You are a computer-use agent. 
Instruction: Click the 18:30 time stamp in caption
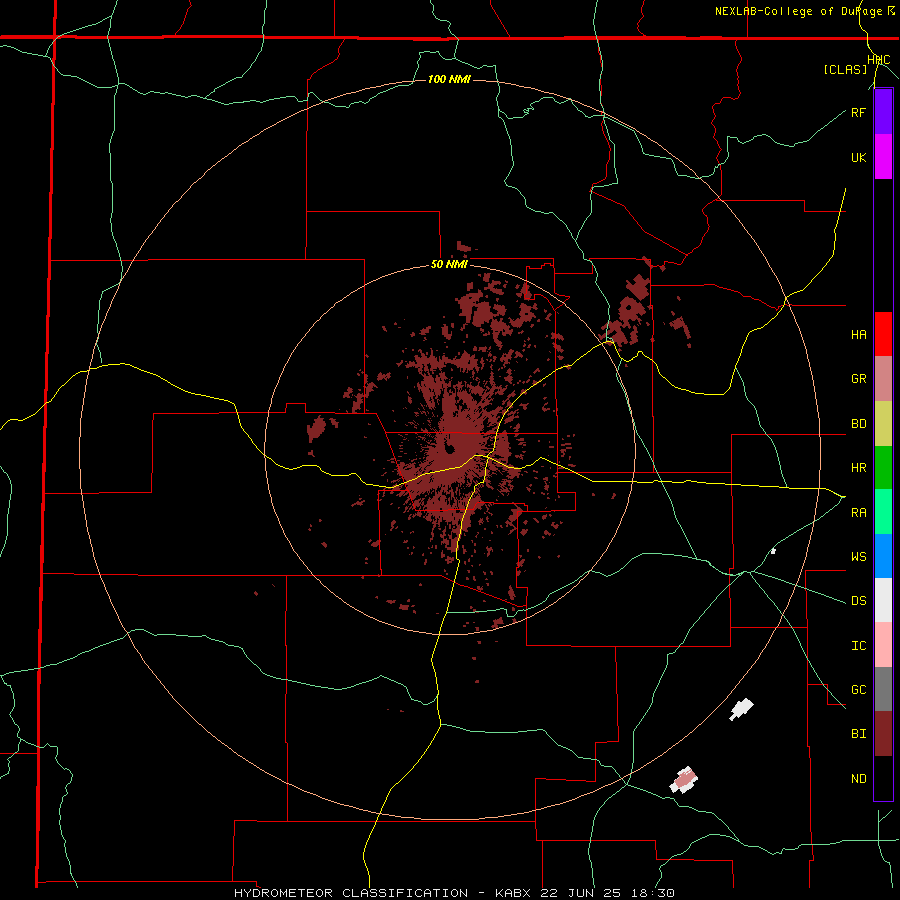(x=655, y=893)
